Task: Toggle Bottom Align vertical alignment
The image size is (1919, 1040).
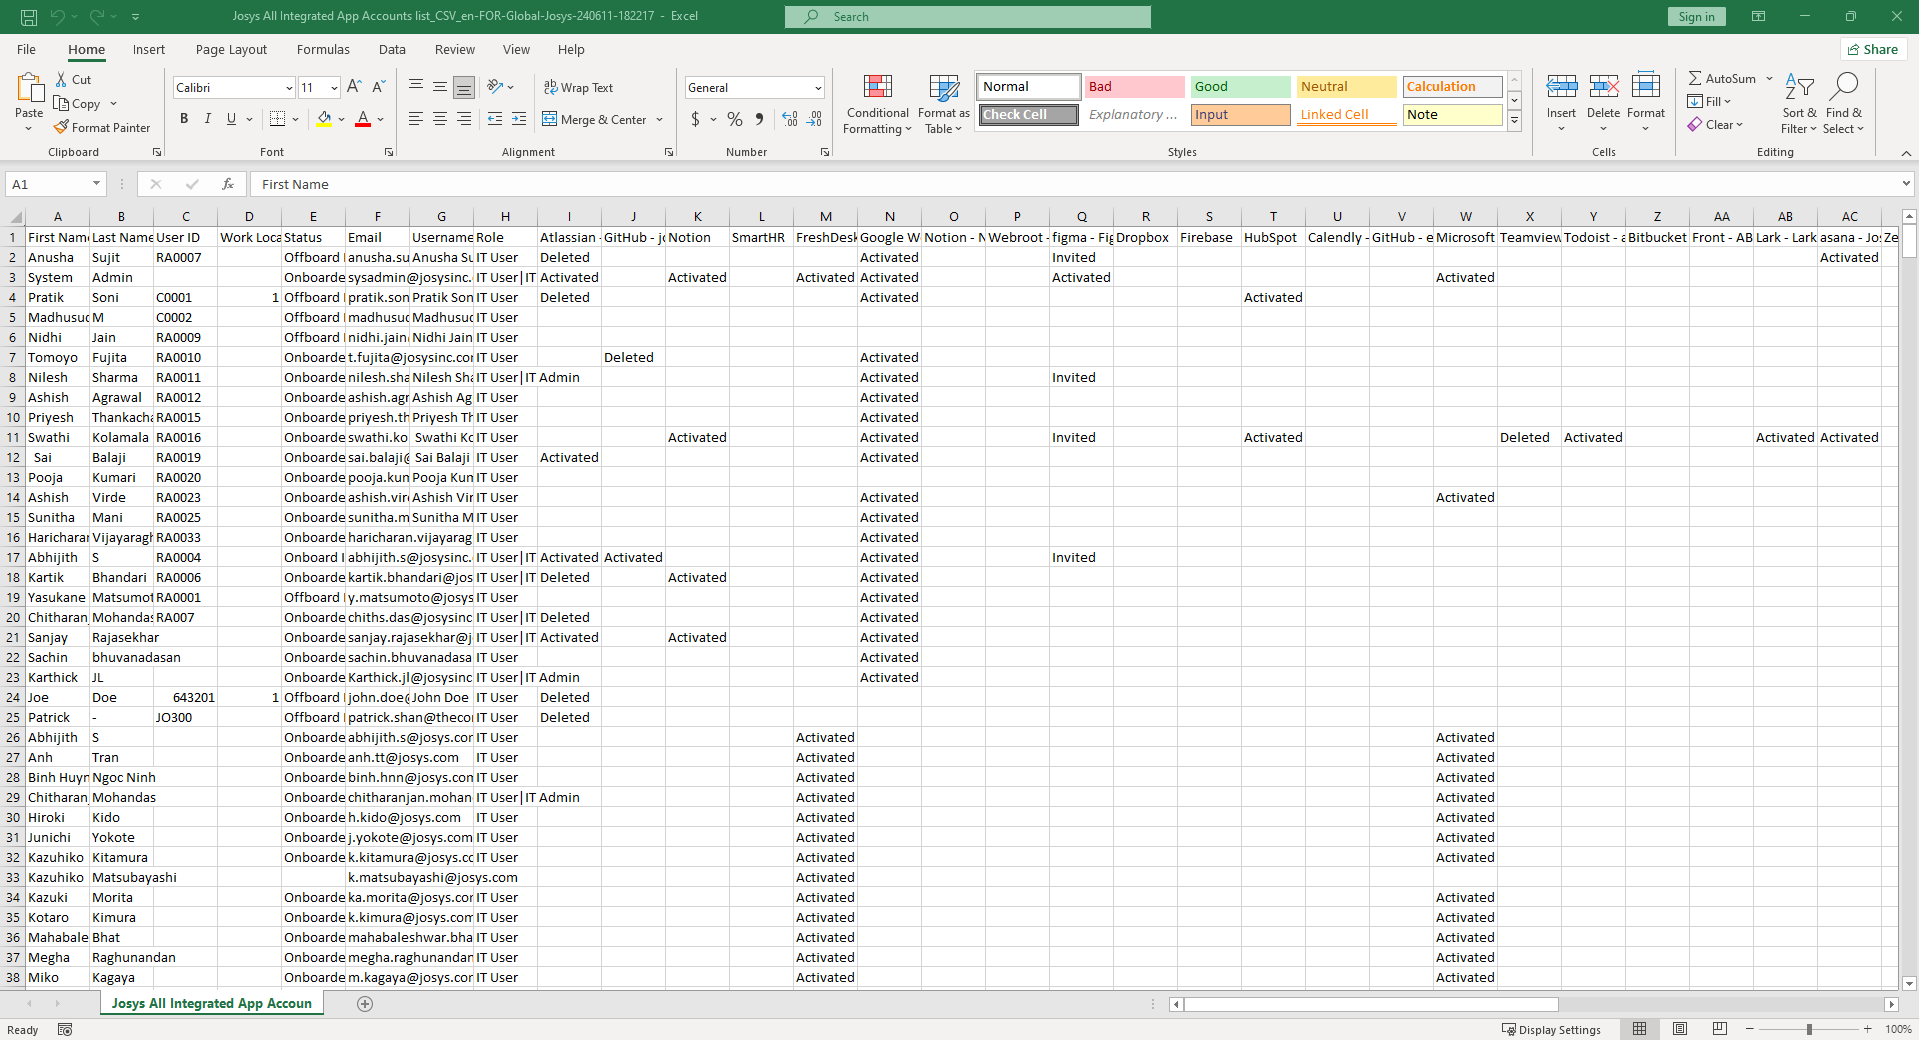Action: pos(464,88)
